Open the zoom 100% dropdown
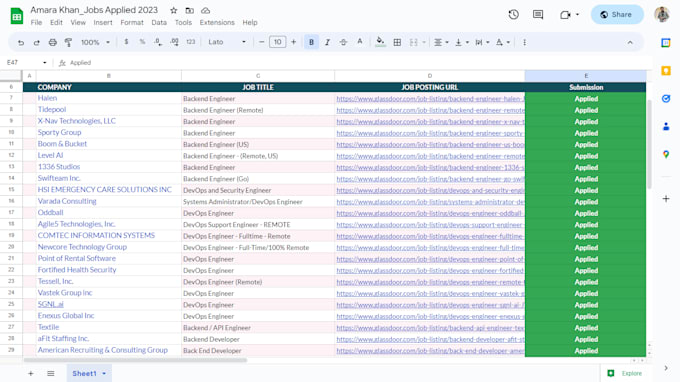Screen dimensions: 680x382 pos(95,42)
